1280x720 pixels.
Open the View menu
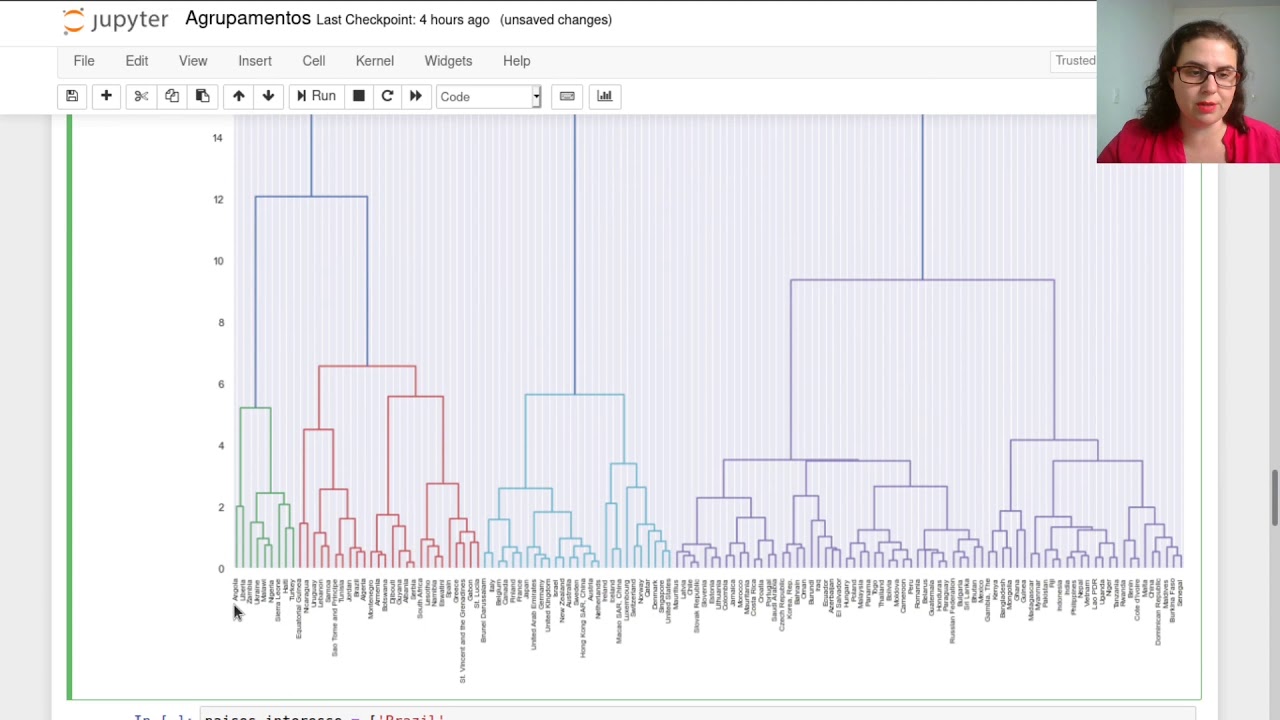tap(193, 61)
